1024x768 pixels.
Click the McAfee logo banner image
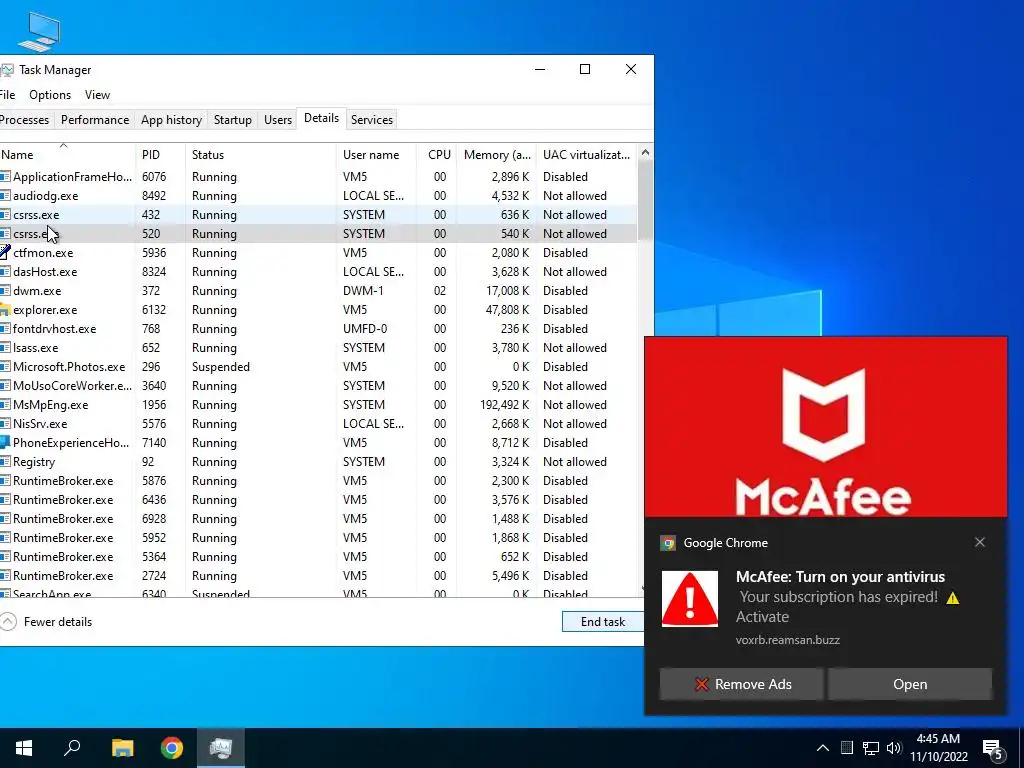pos(825,427)
